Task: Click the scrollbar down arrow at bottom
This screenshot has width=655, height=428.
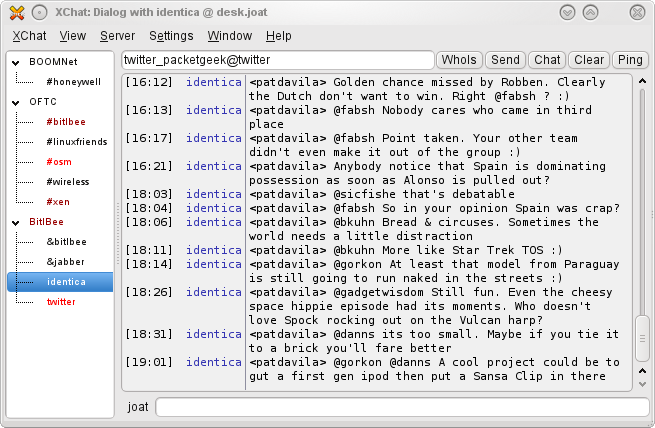Action: [x=642, y=384]
